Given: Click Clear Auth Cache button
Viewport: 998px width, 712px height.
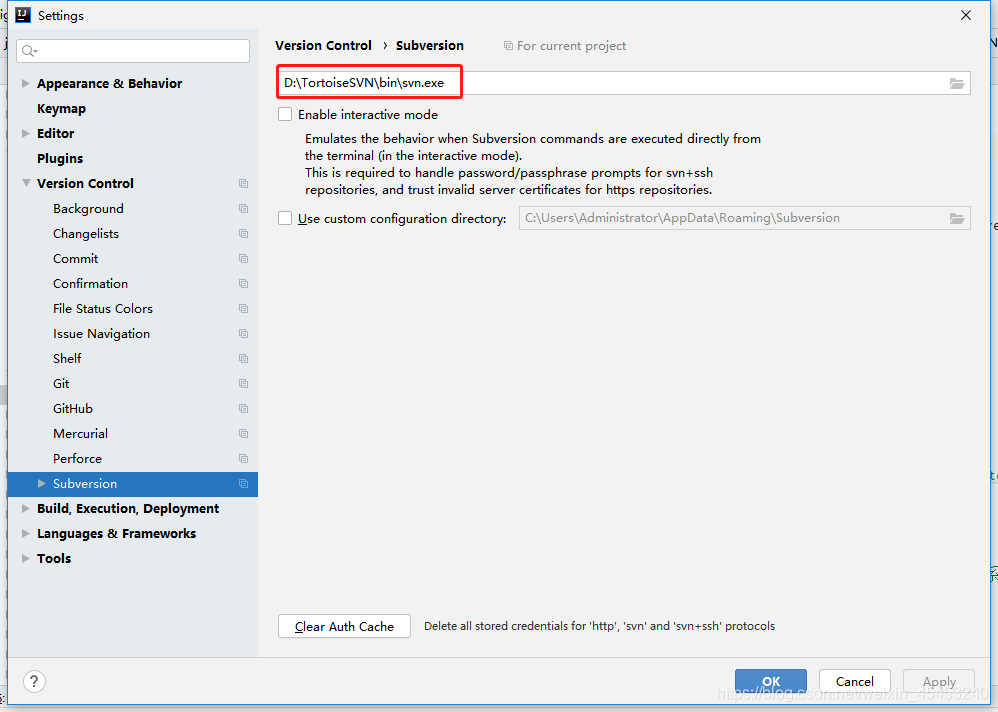Looking at the screenshot, I should [344, 626].
